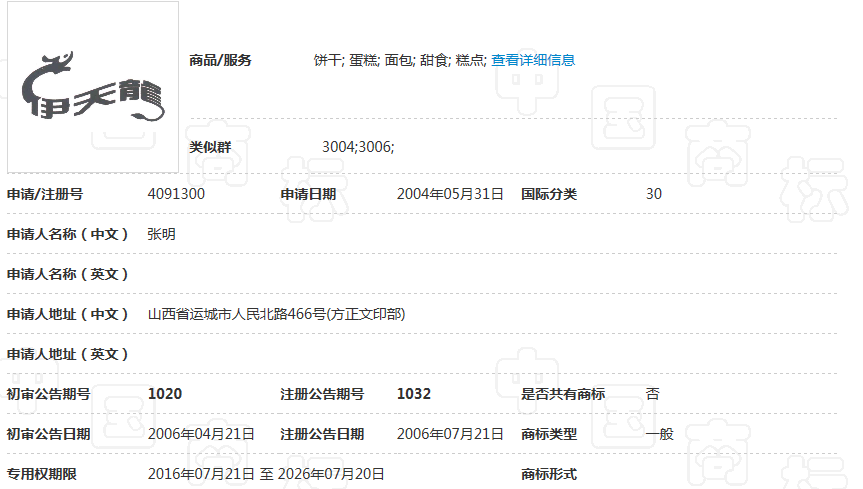863x489 pixels.
Task: Click the 类似群 label
Action: tap(210, 147)
